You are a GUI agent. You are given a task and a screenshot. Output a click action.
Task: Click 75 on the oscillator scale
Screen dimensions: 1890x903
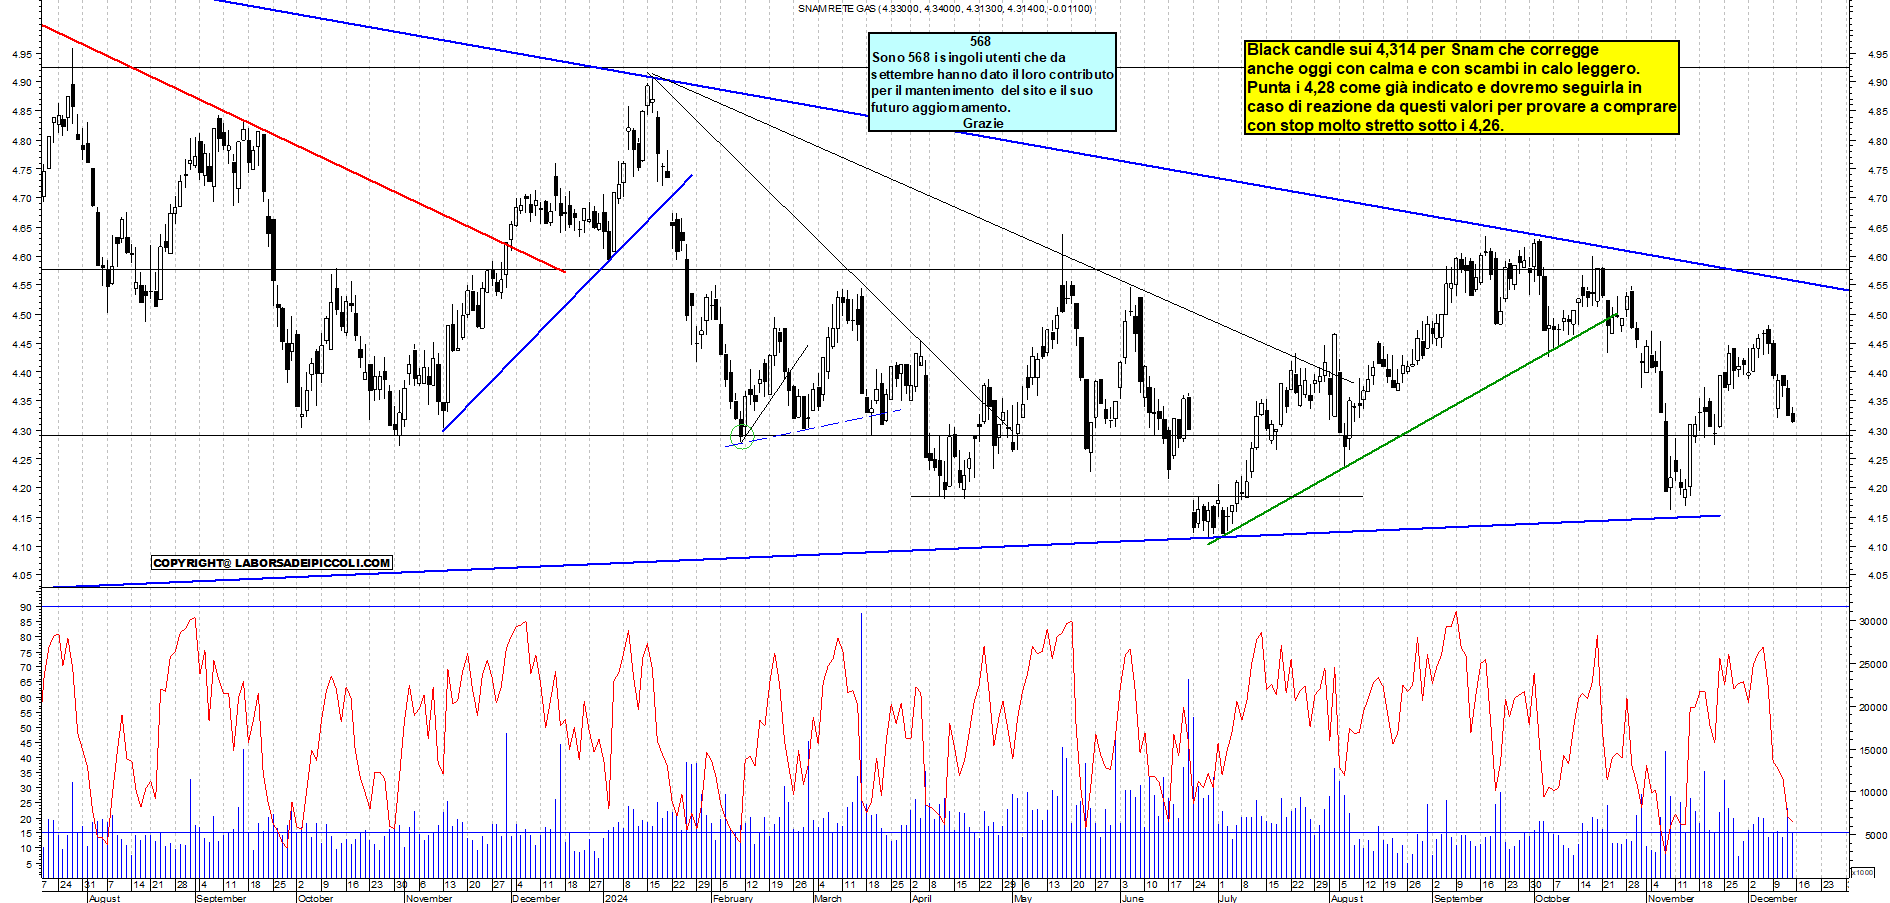(x=26, y=652)
